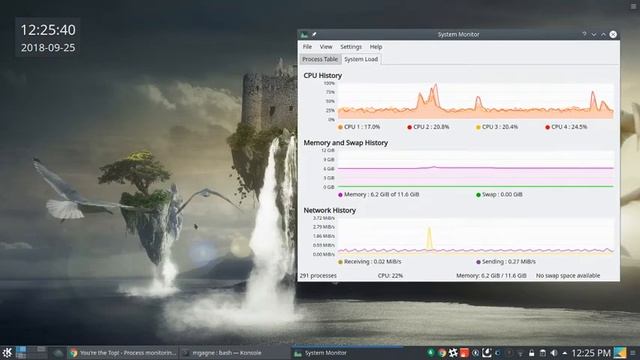
Task: Click the CPU 1 orange legend dot
Action: click(x=340, y=127)
